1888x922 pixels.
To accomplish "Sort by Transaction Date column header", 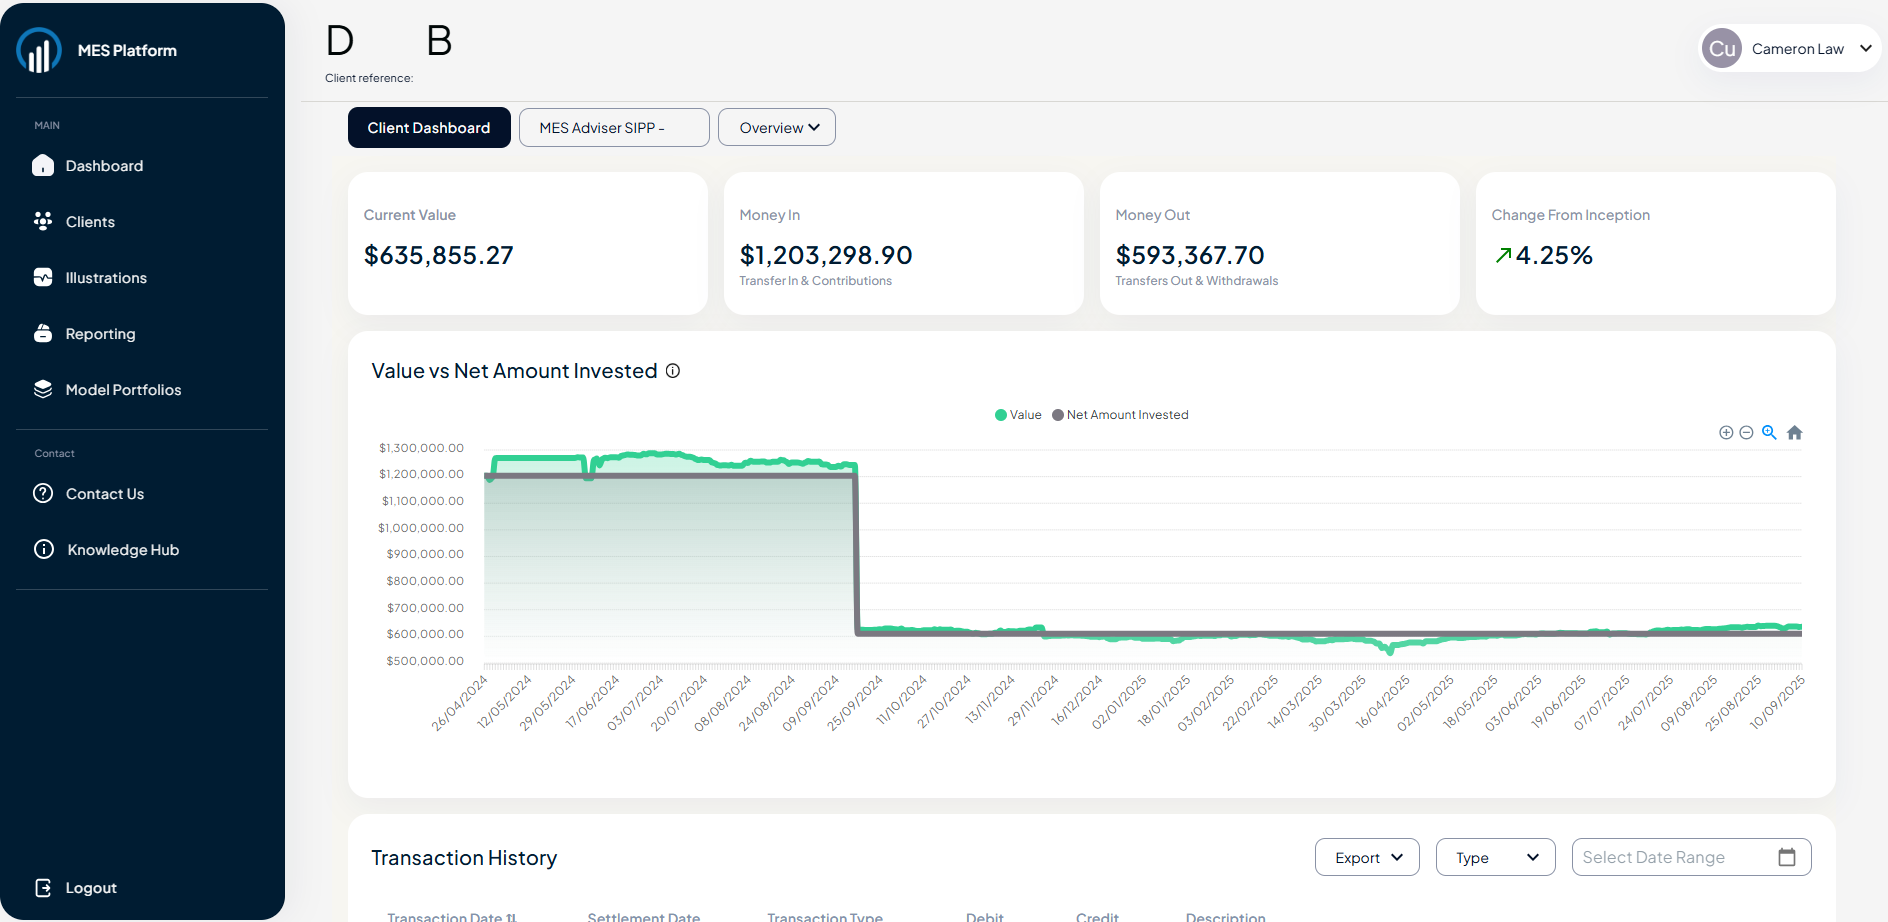I will pyautogui.click(x=452, y=916).
